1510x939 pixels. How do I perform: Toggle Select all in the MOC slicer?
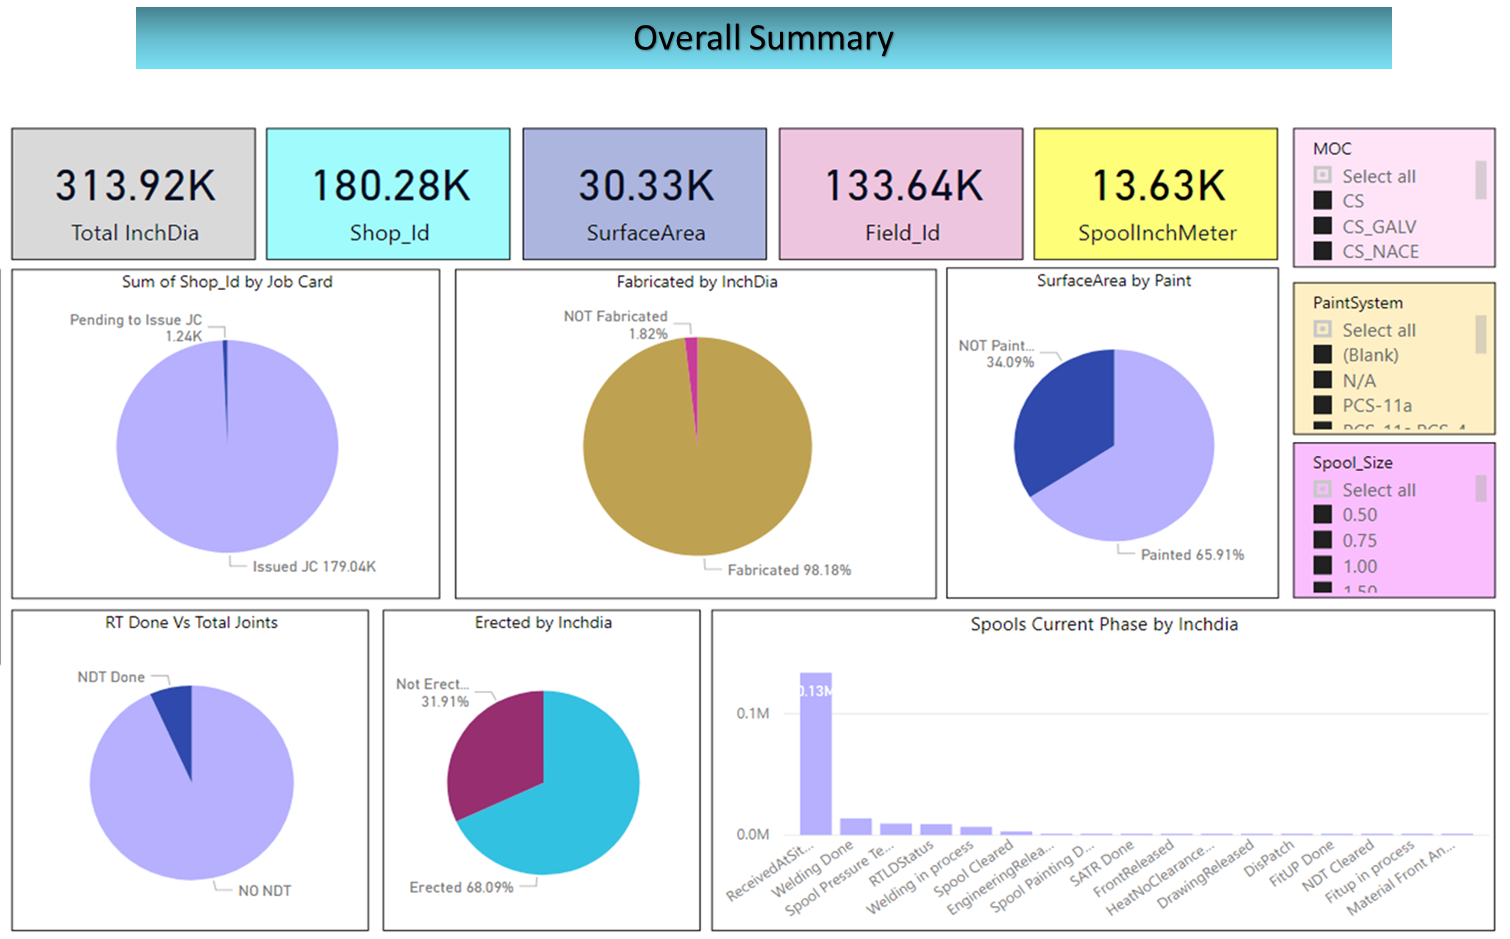pos(1322,176)
